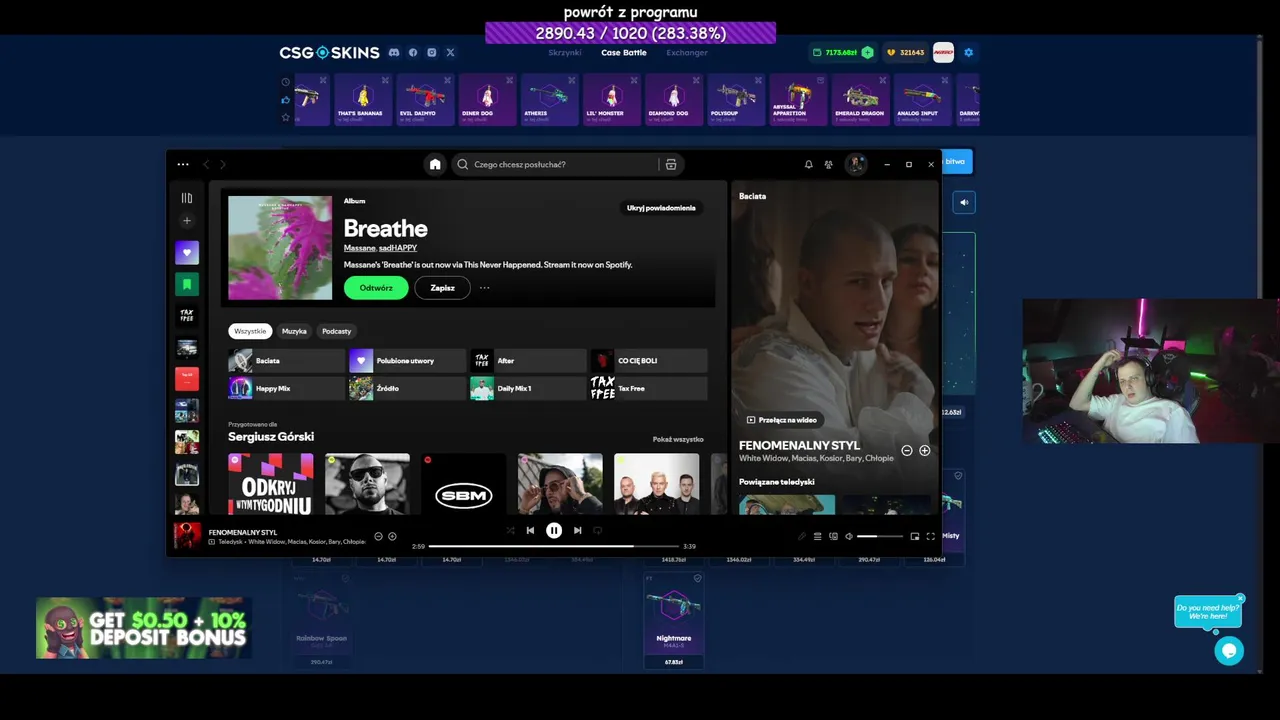
Task: Toggle shuffle in player bar
Action: 510,531
